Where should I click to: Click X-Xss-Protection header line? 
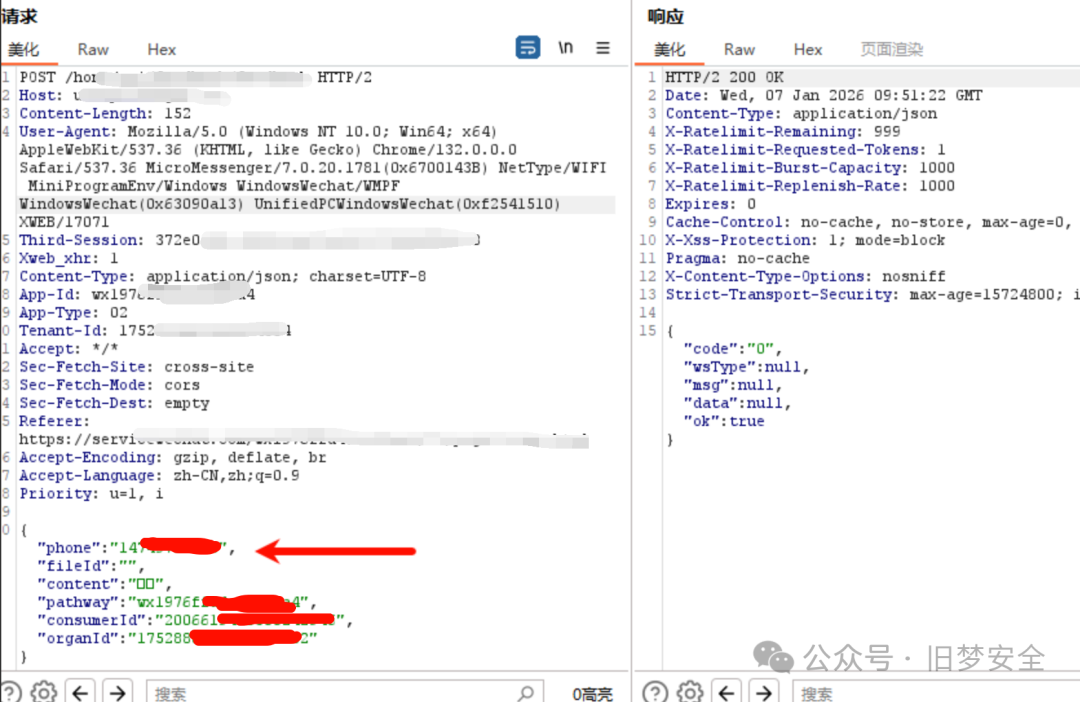coord(805,240)
